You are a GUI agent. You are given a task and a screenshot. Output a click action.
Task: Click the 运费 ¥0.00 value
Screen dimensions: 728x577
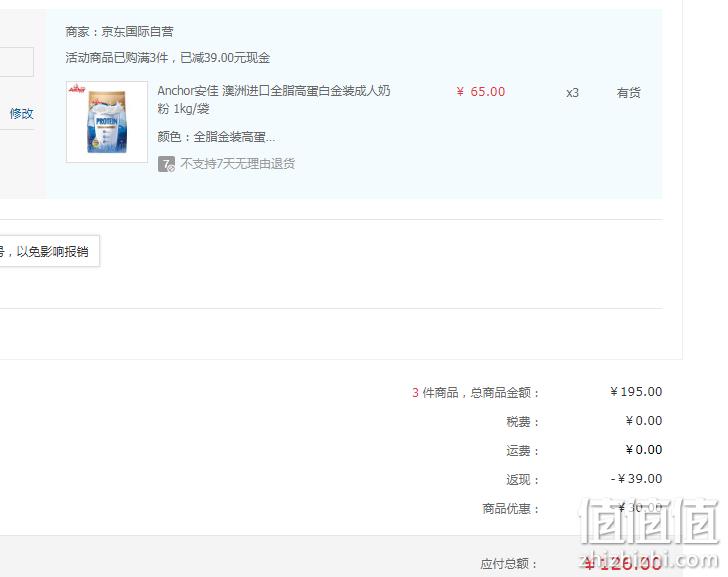(644, 450)
